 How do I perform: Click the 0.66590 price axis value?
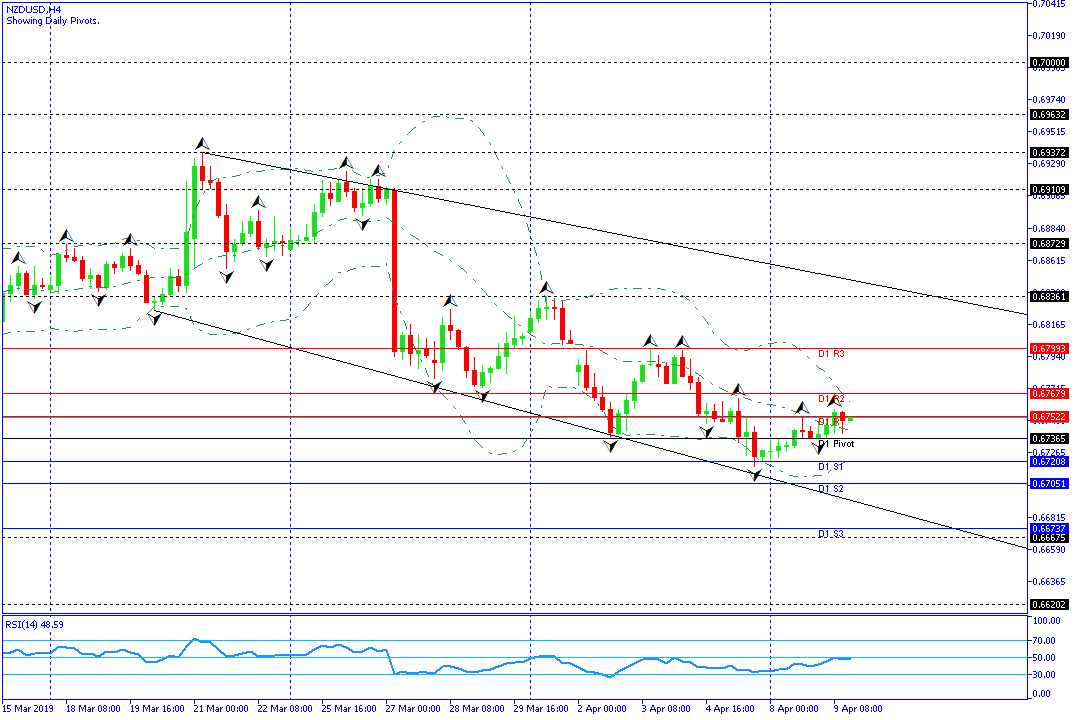[1049, 550]
